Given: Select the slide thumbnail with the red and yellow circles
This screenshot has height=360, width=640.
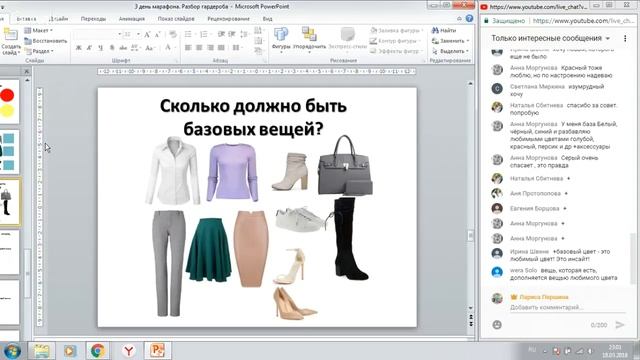Looking at the screenshot, I should click(9, 102).
